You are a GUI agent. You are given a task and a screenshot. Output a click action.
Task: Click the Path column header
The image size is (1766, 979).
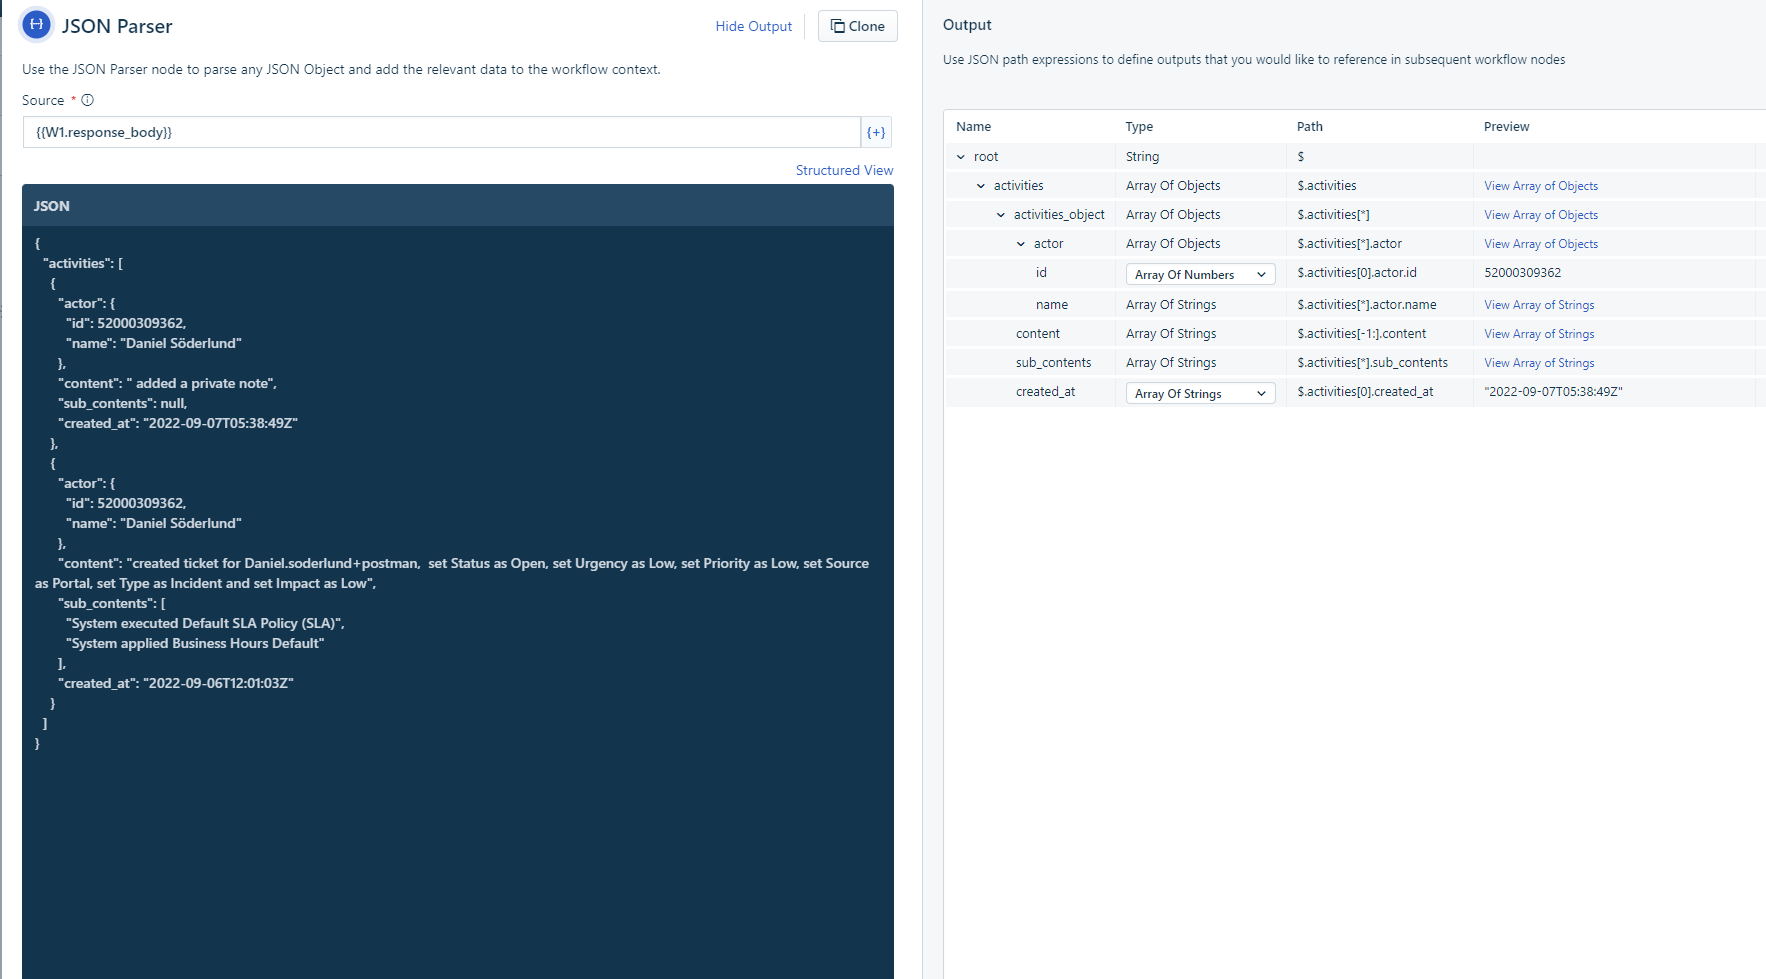click(1309, 126)
